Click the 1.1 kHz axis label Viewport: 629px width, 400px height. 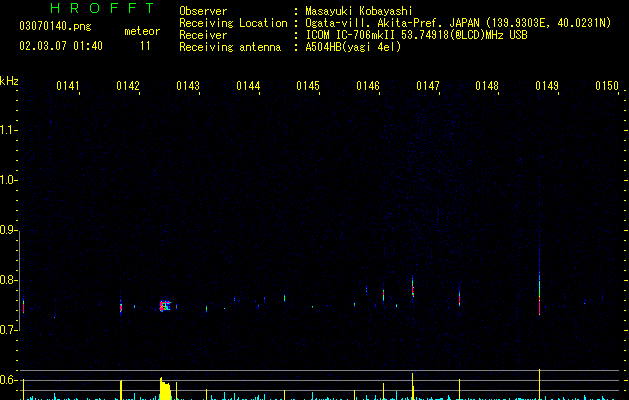(7, 130)
